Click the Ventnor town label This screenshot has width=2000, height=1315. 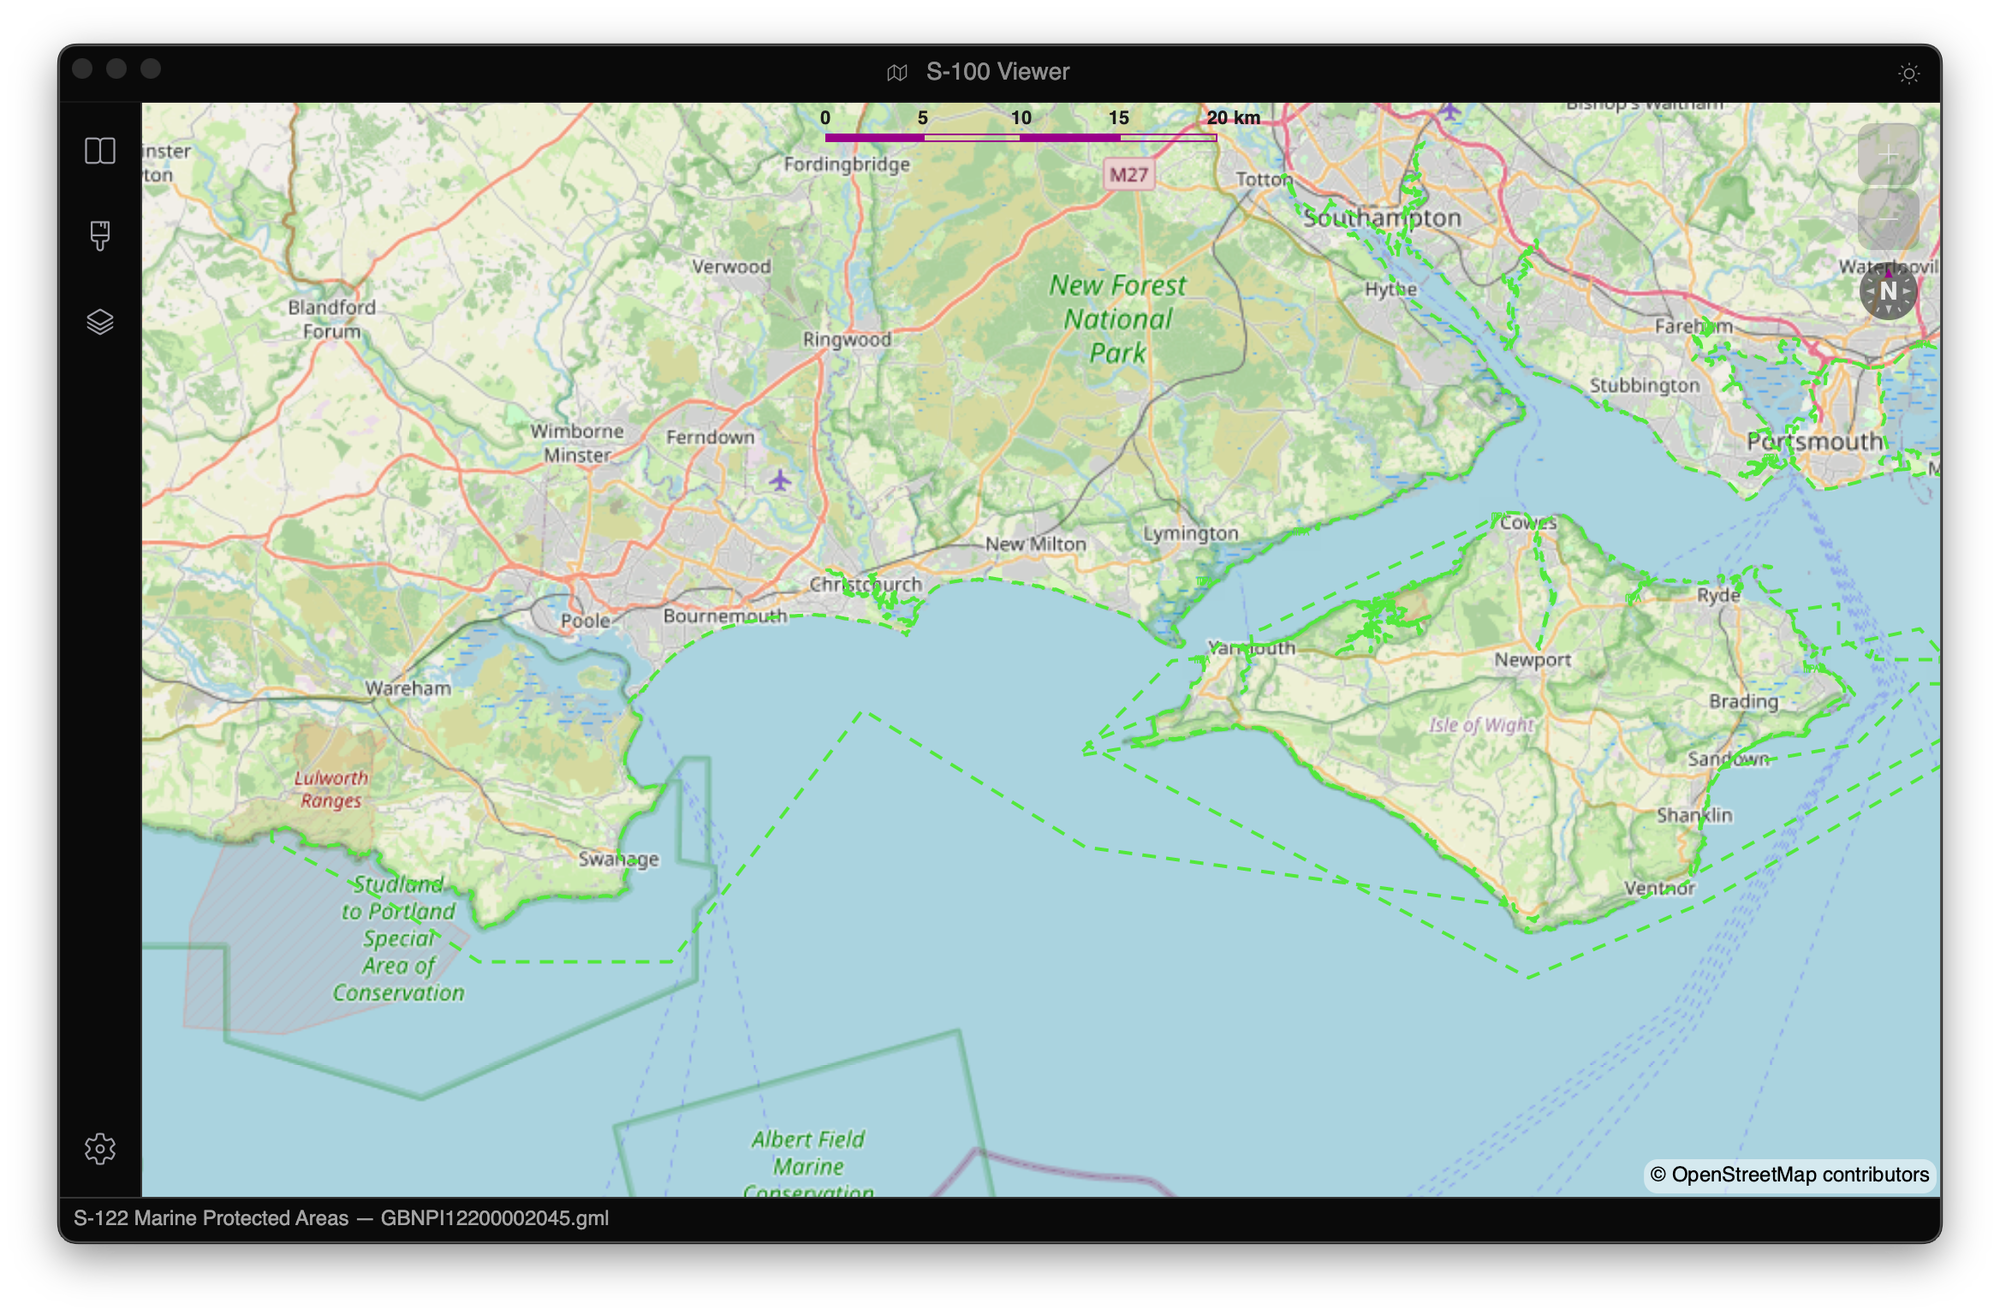[x=1659, y=888]
